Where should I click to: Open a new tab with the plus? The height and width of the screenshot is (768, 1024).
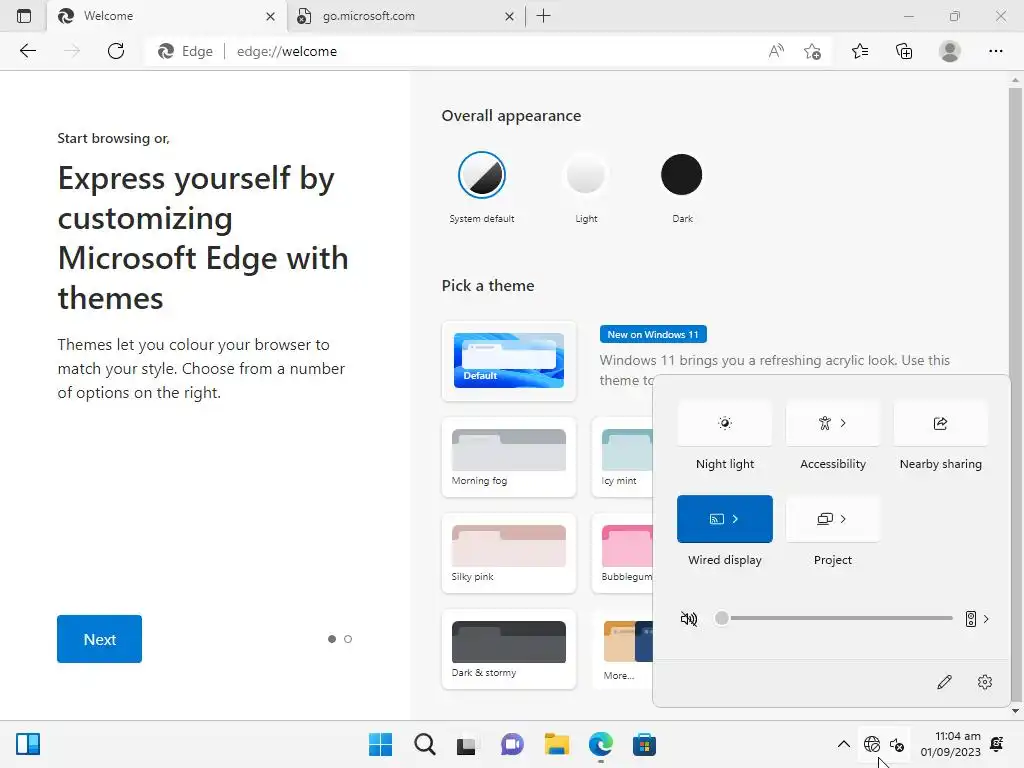point(543,16)
